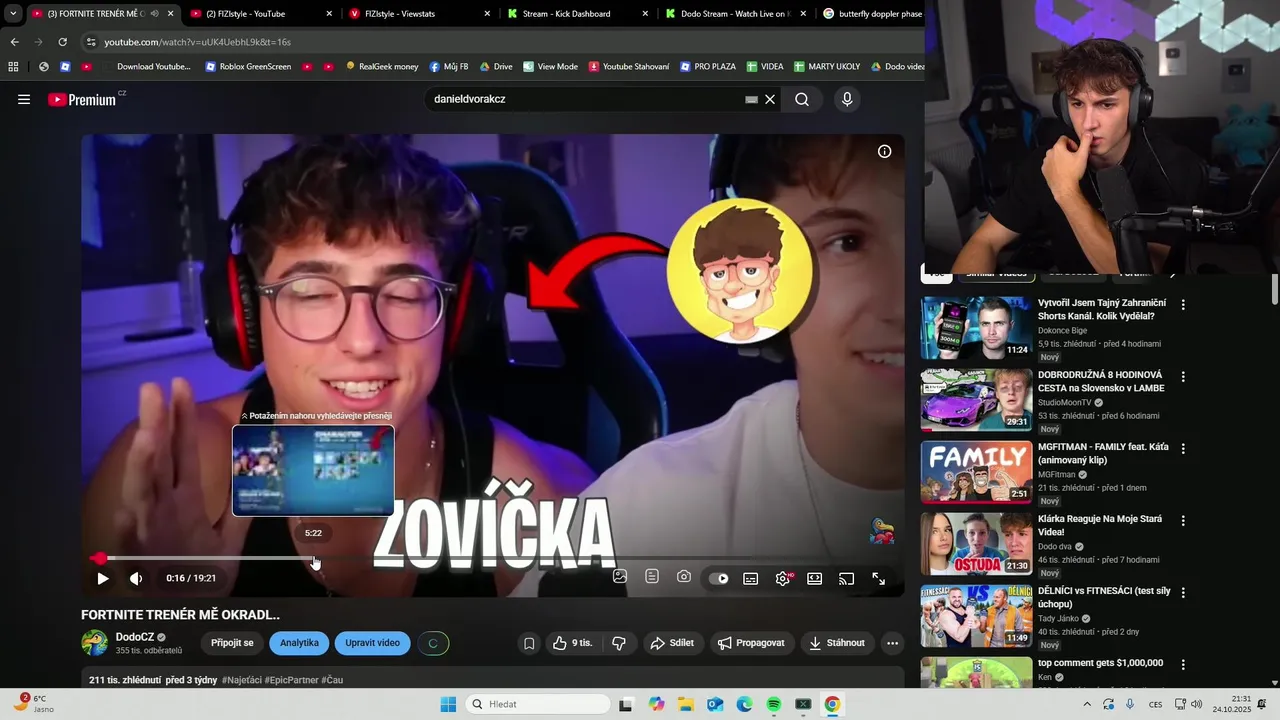
Task: Switch to the butterfly doppler phase tab
Action: pos(870,14)
